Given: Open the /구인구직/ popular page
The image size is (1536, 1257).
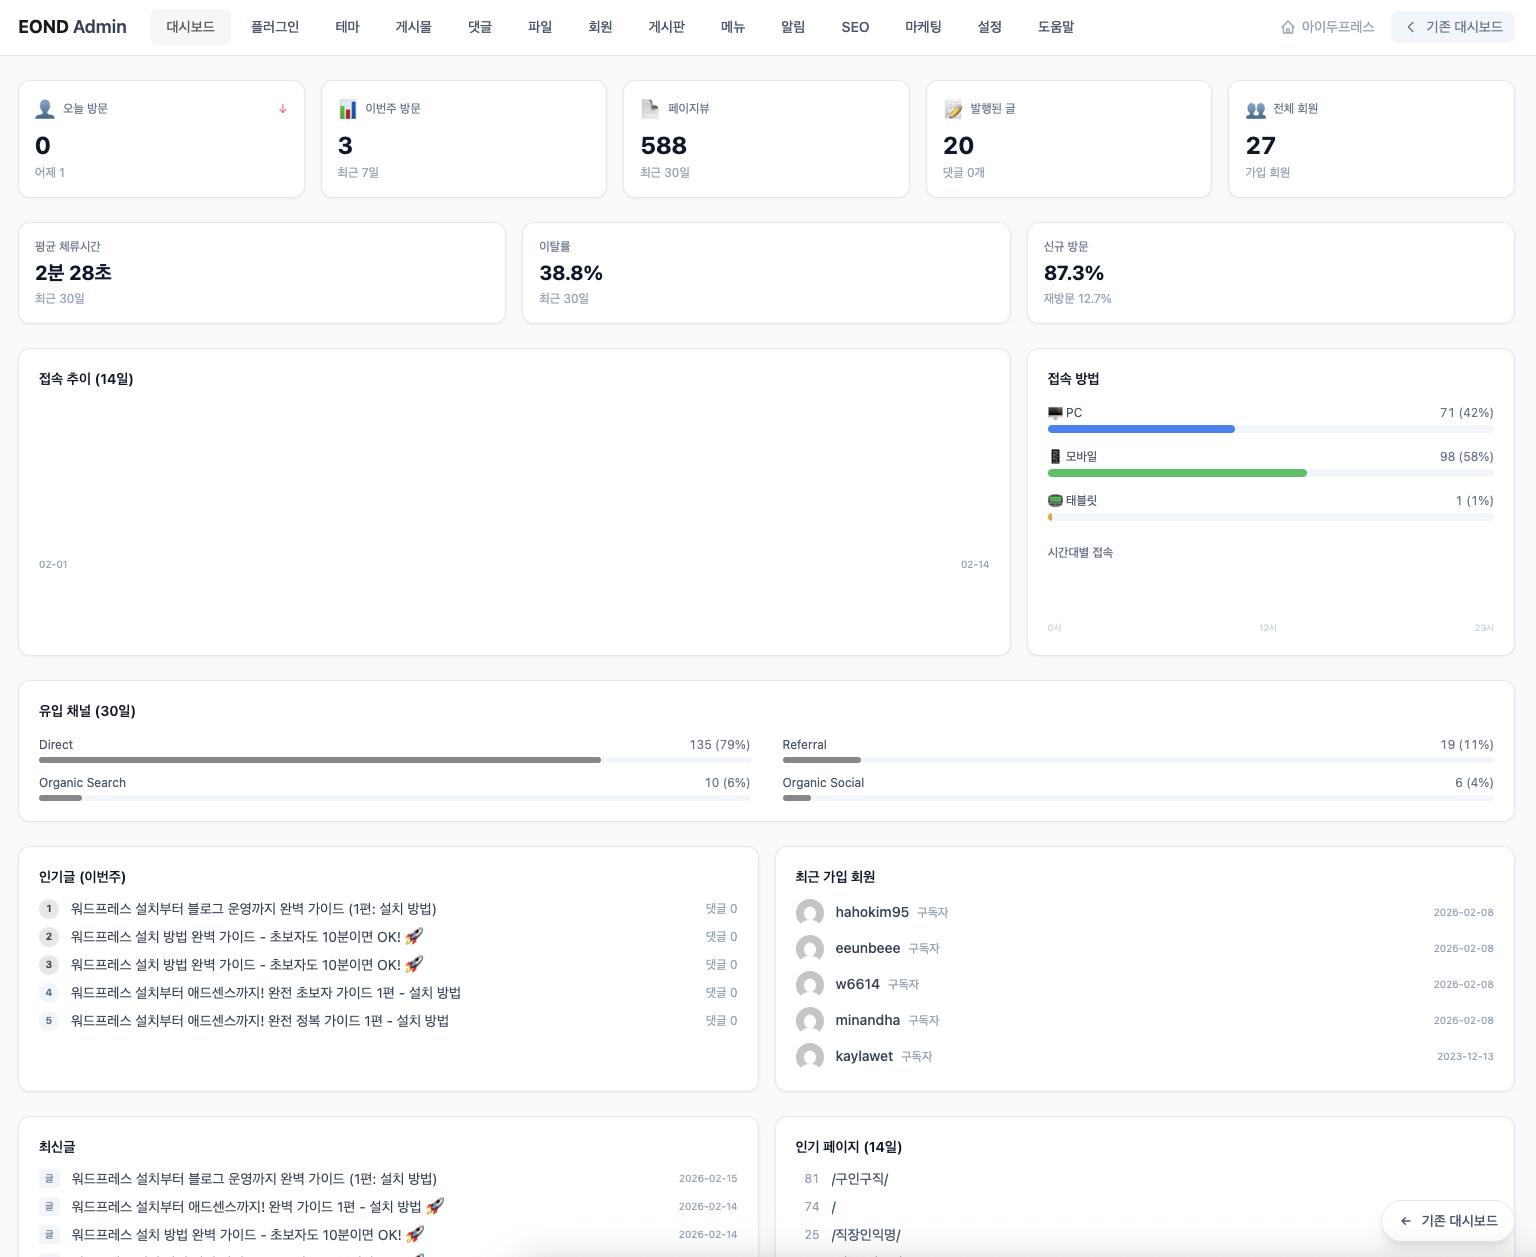Looking at the screenshot, I should 859,1179.
